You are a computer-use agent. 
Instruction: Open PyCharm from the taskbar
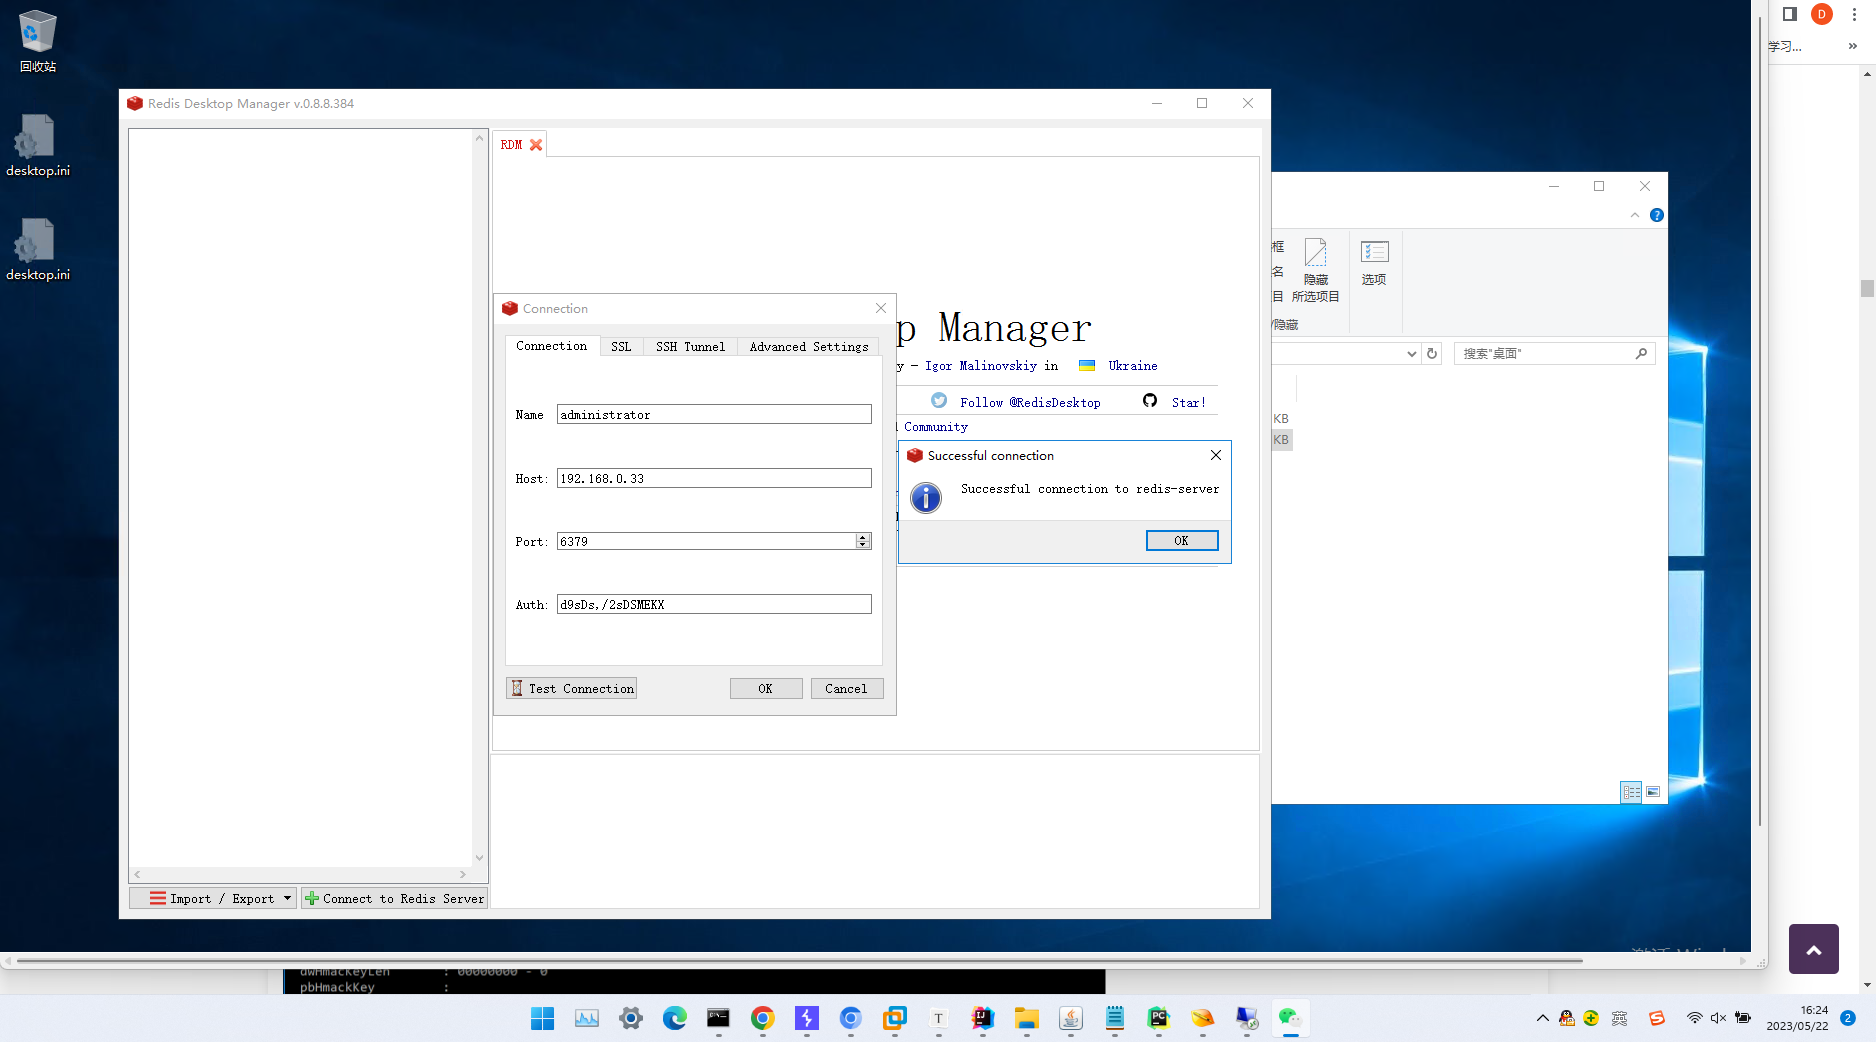[1158, 1018]
